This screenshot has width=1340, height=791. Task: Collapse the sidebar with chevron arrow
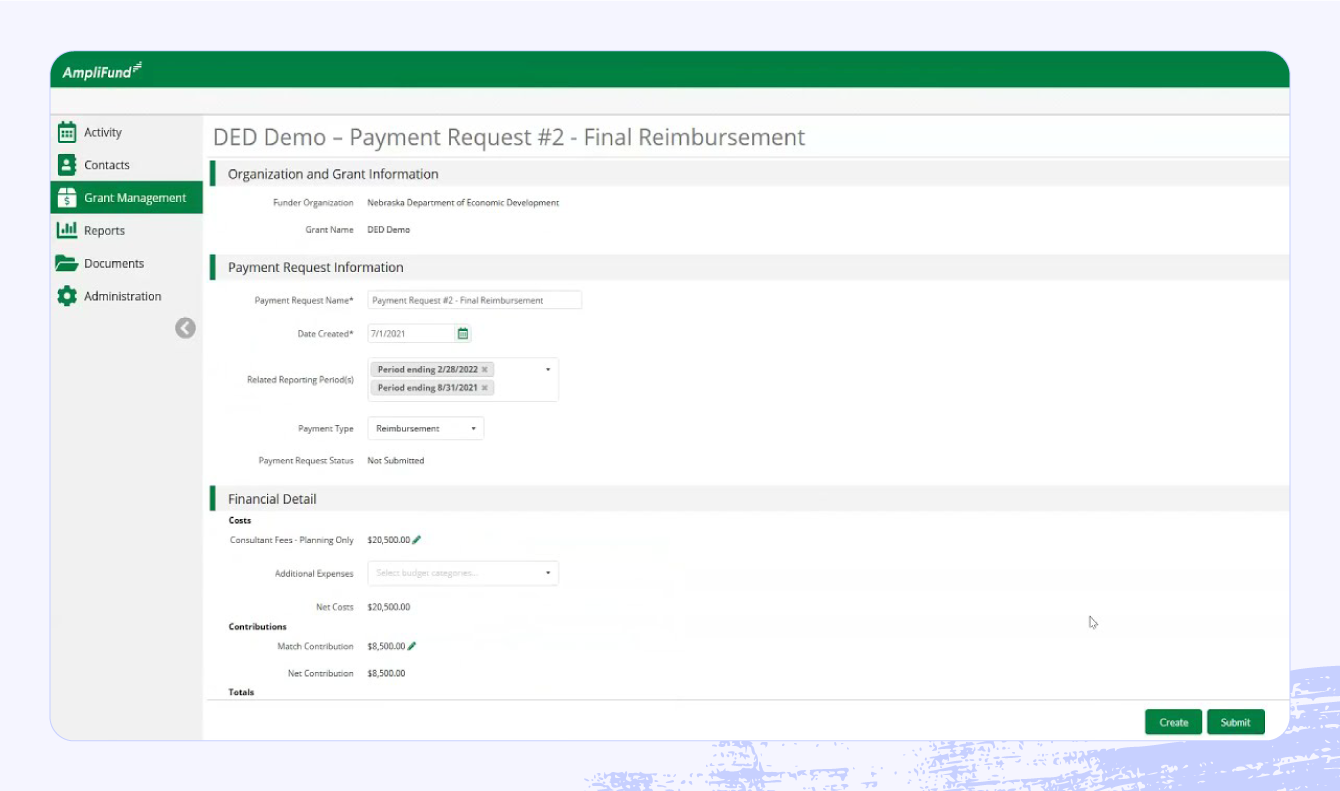point(185,328)
